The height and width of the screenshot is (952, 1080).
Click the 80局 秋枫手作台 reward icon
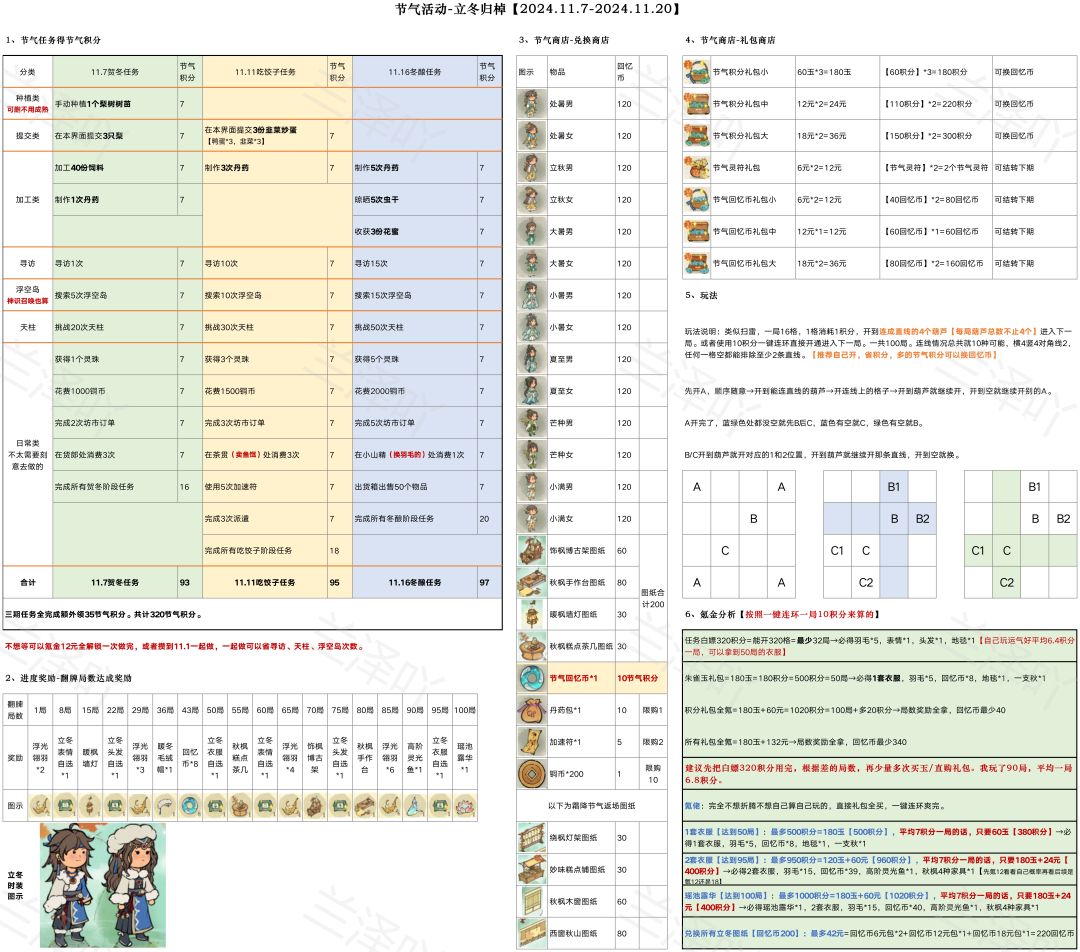pyautogui.click(x=365, y=805)
